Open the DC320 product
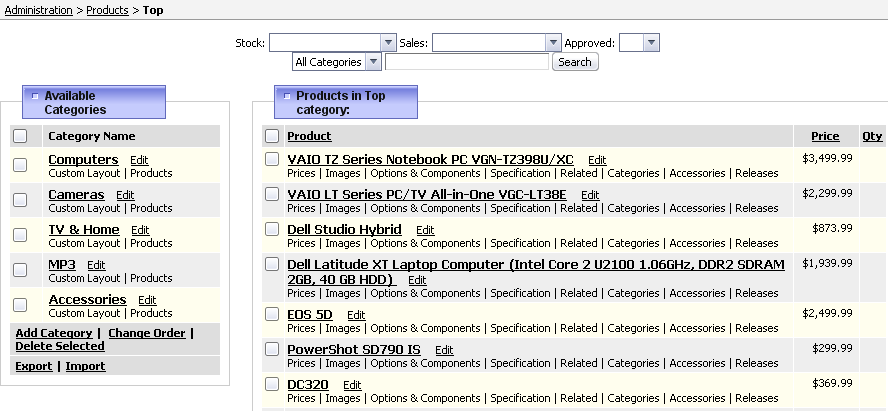 (308, 385)
